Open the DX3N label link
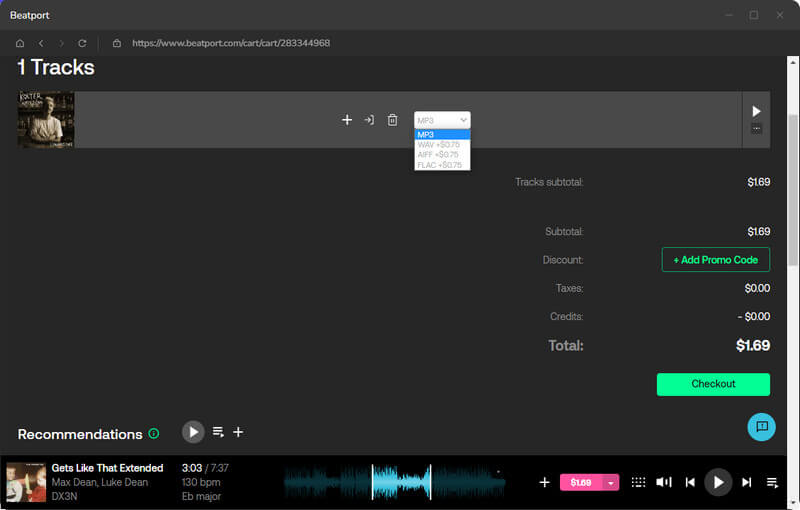Image resolution: width=800 pixels, height=510 pixels. pyautogui.click(x=64, y=496)
